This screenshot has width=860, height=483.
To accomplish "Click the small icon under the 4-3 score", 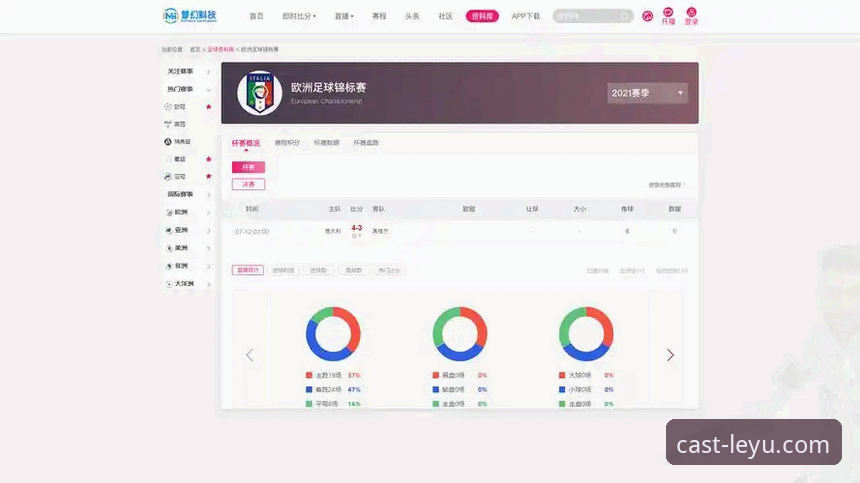I will pos(357,236).
